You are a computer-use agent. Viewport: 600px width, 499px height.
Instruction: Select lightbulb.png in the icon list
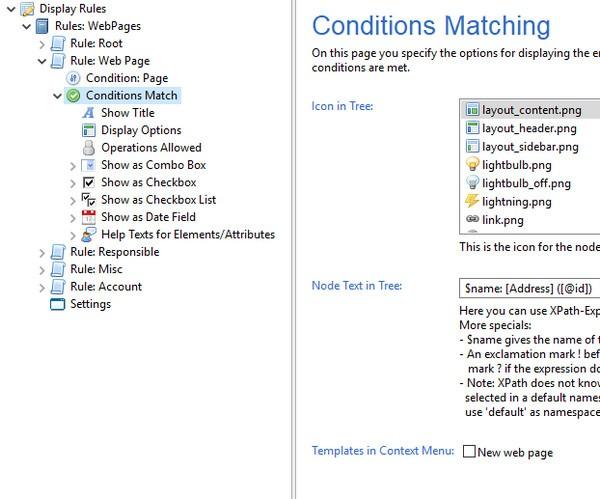tap(516, 165)
